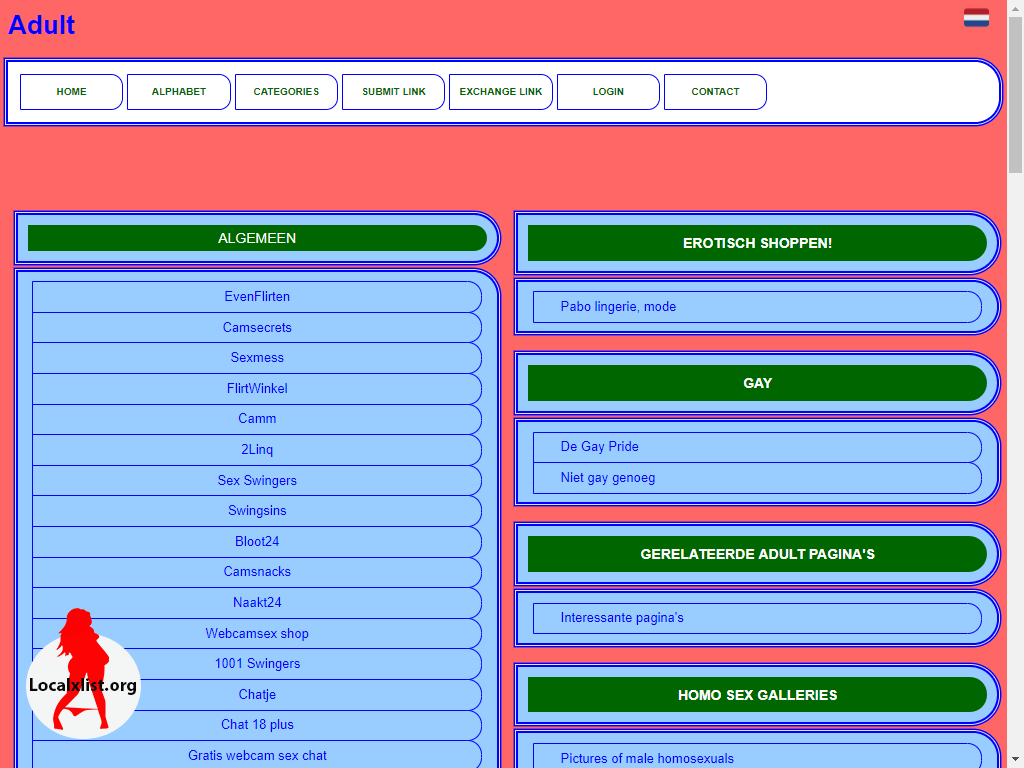Open the Camsecrets link
This screenshot has height=768, width=1024.
point(257,327)
